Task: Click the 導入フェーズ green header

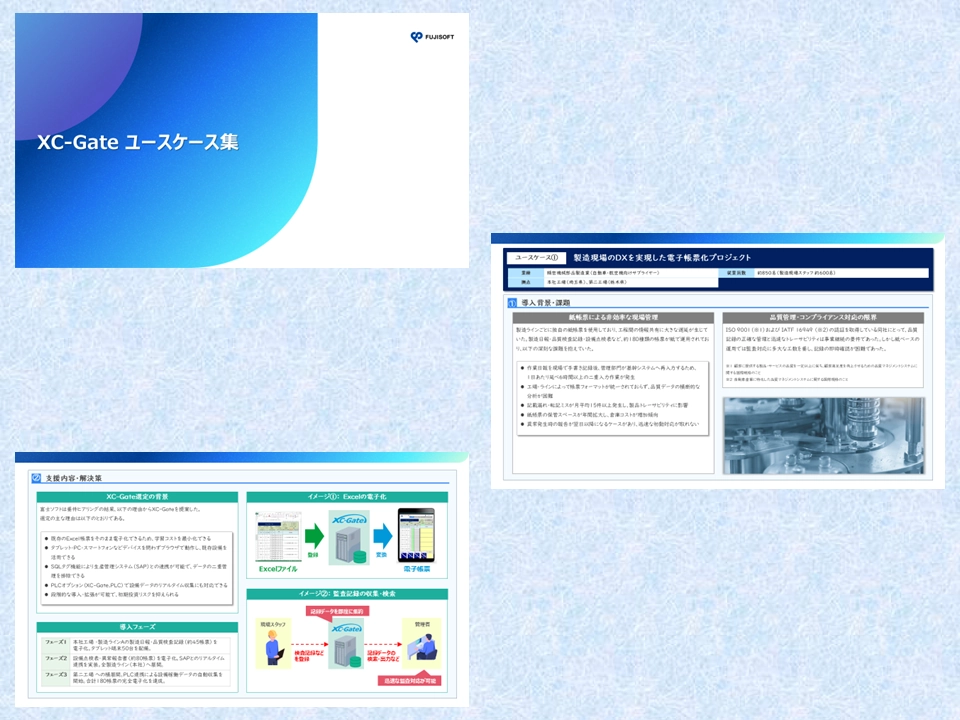Action: point(137,627)
